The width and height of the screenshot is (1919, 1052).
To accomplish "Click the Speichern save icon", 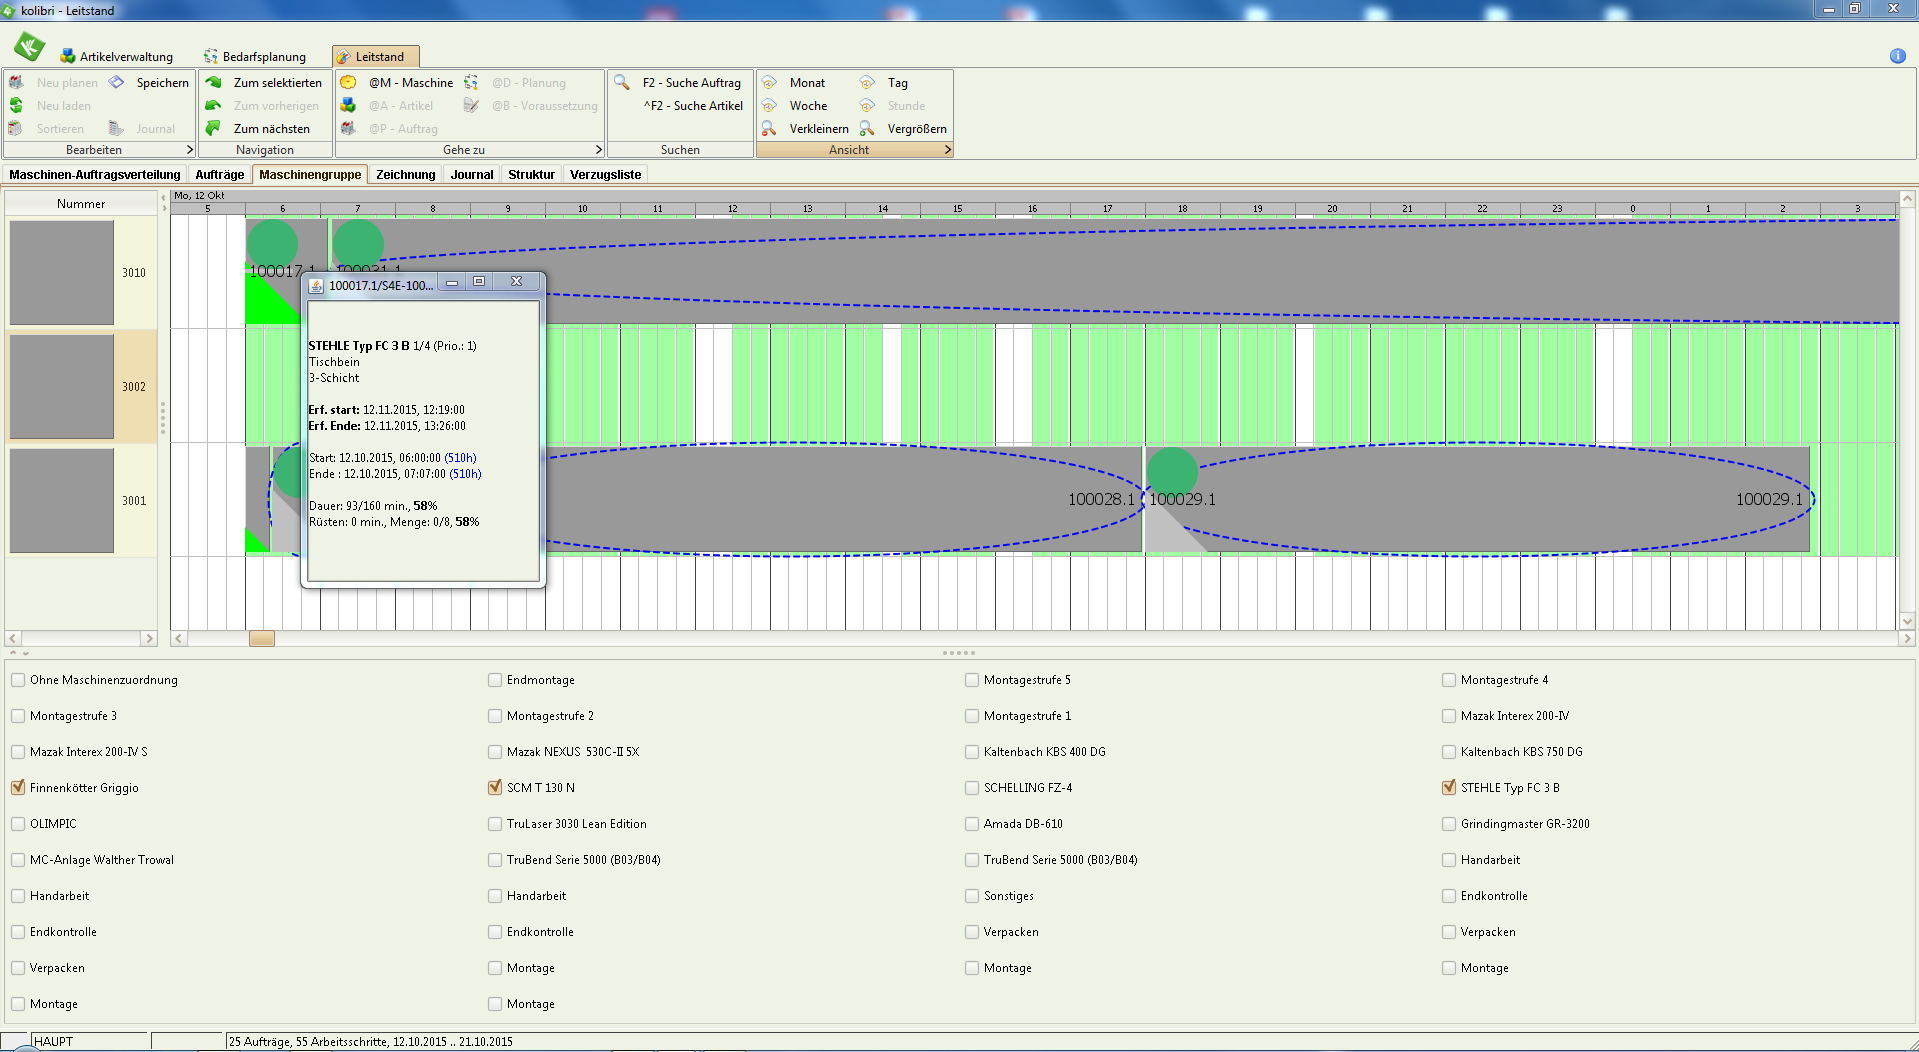I will 117,82.
